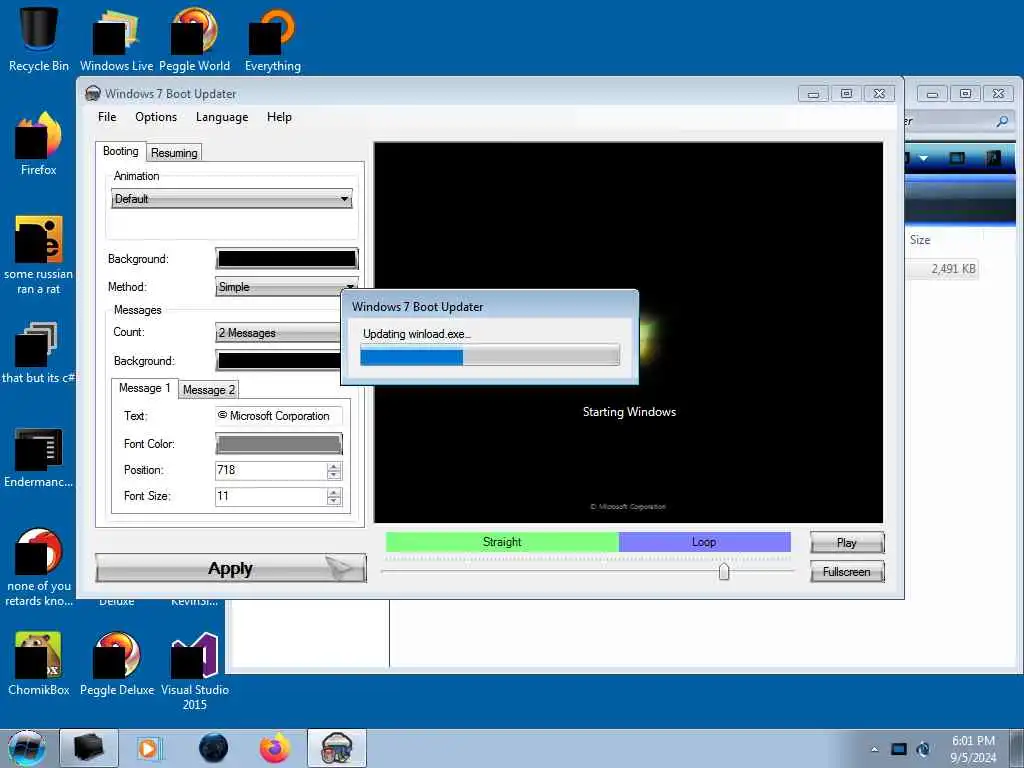The height and width of the screenshot is (768, 1024).
Task: Click the preview pane icon in background window
Action: coord(957,158)
